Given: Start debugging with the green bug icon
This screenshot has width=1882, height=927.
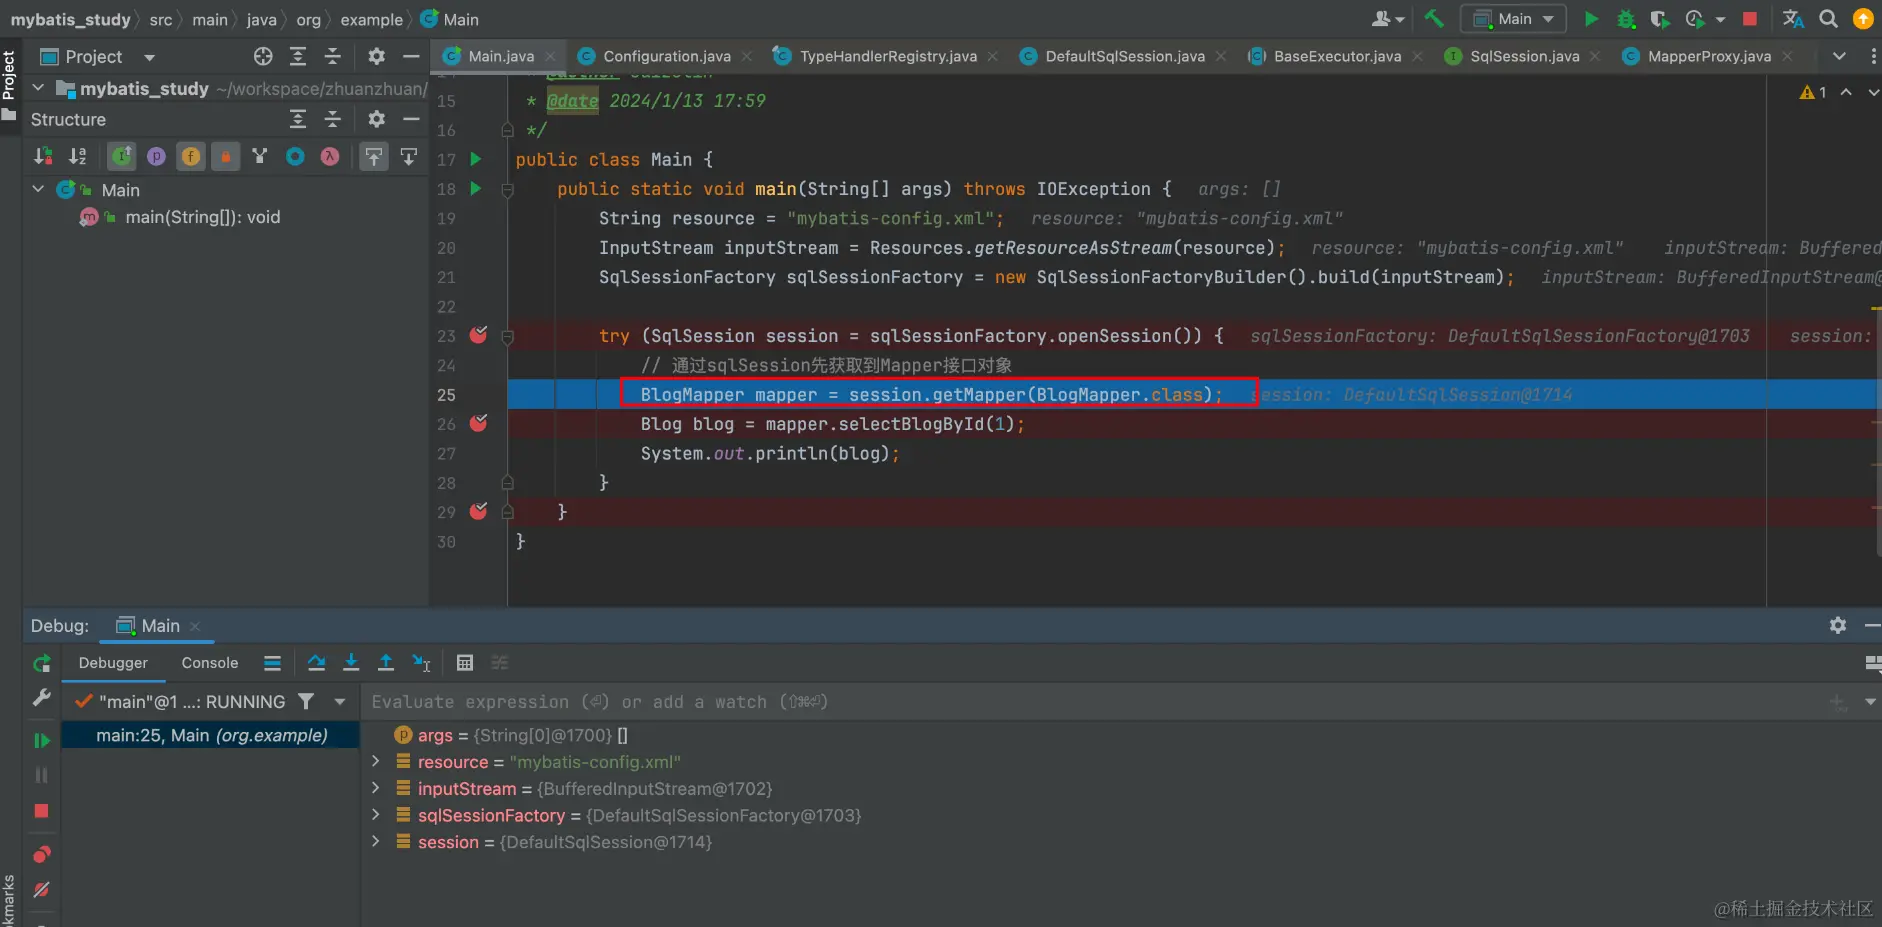Looking at the screenshot, I should click(x=1626, y=19).
